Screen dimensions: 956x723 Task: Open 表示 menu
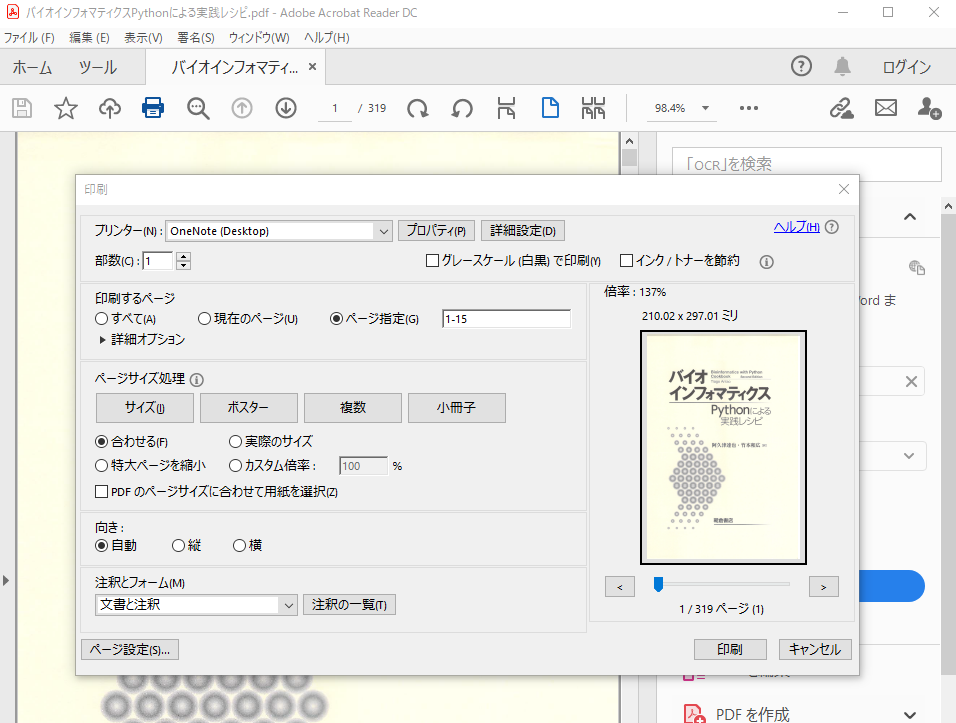tap(143, 38)
